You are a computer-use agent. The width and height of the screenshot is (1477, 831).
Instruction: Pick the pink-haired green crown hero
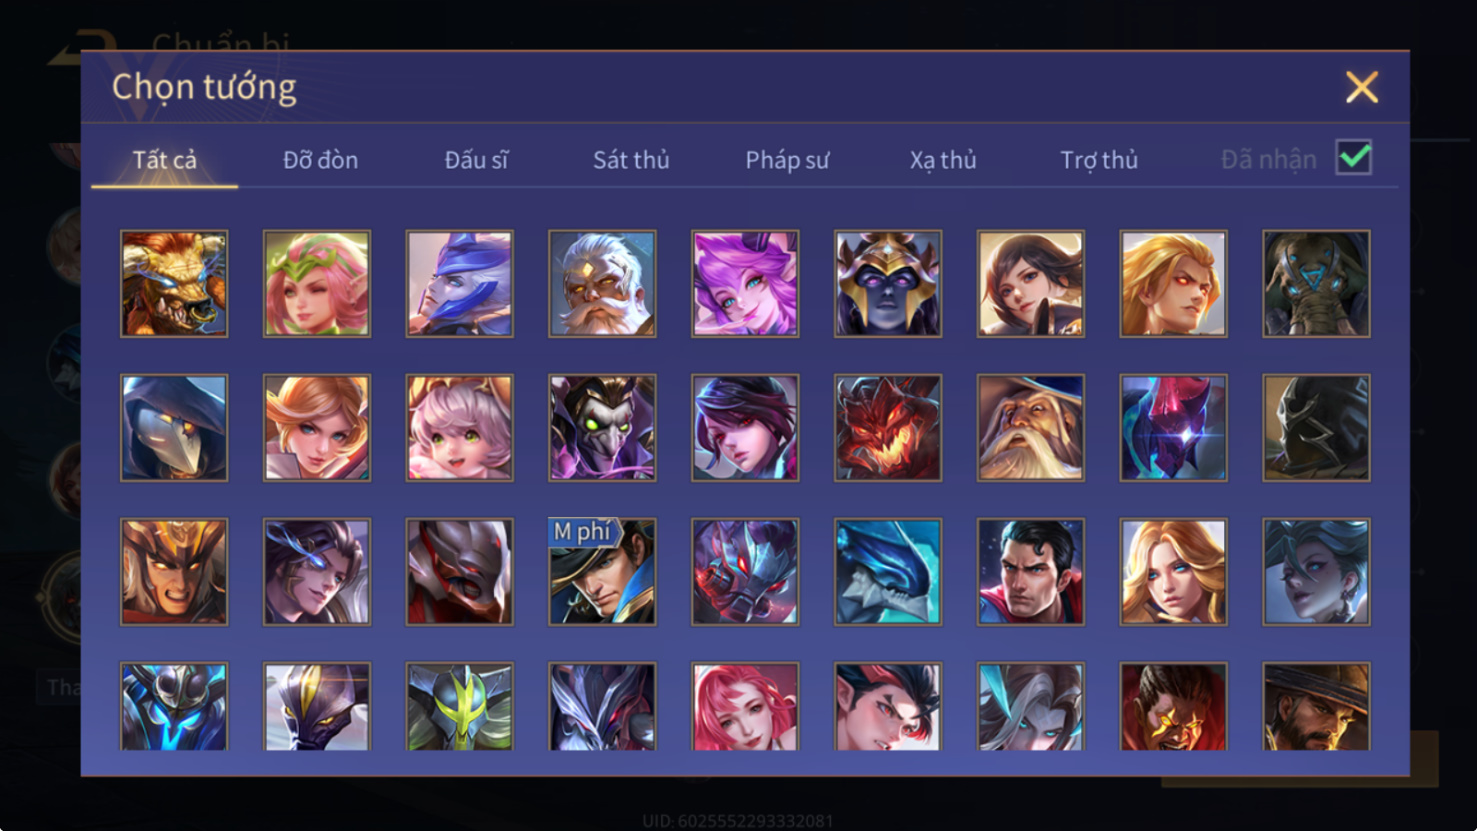coord(317,284)
